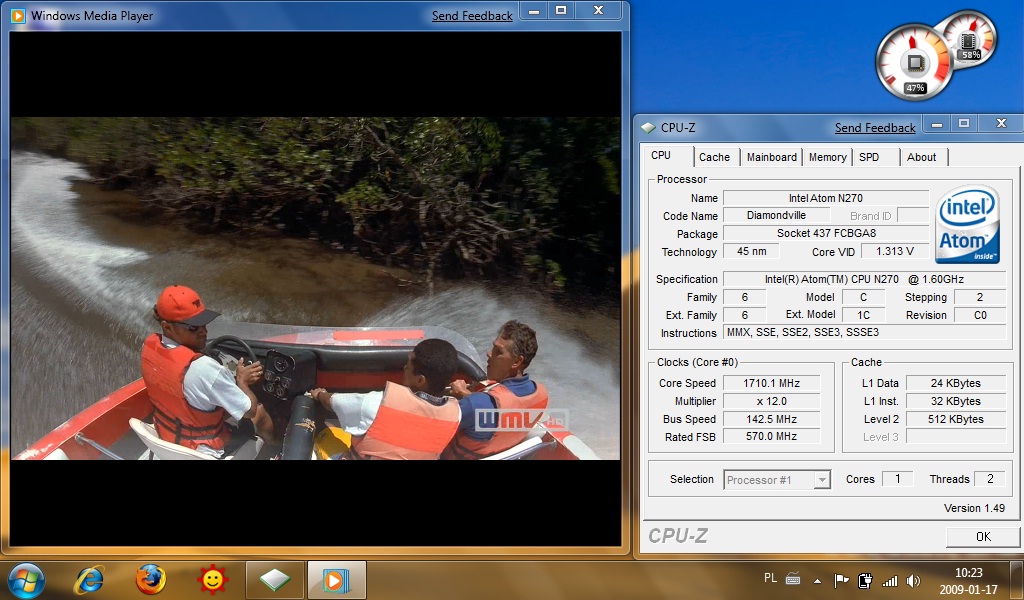
Task: Click the Core Speed value 1710.1 MHz
Action: pyautogui.click(x=771, y=383)
